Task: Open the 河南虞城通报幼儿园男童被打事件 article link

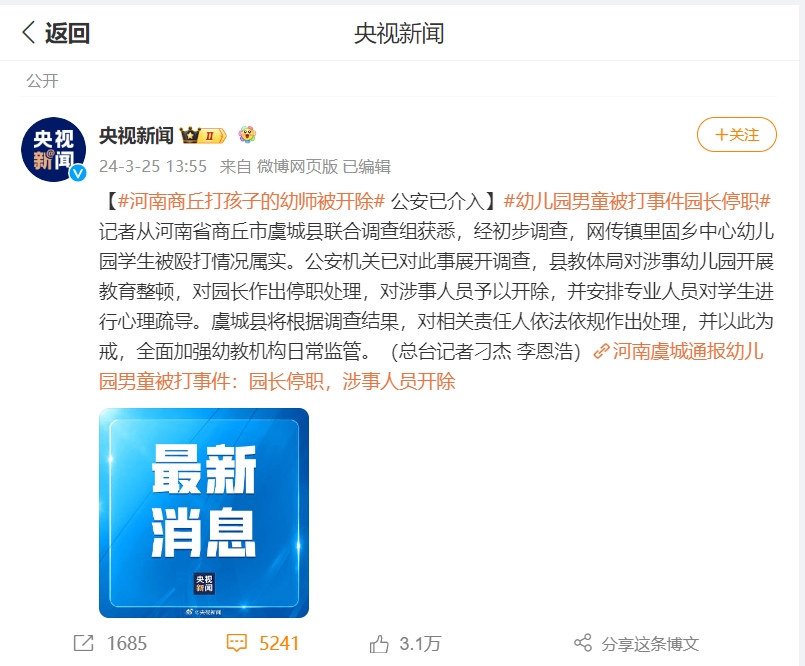Action: coord(431,366)
